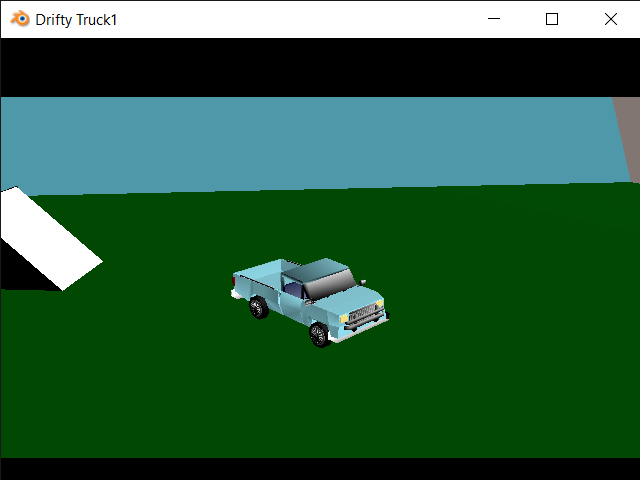
Task: Click the green ground right of the truck
Action: pos(500,300)
